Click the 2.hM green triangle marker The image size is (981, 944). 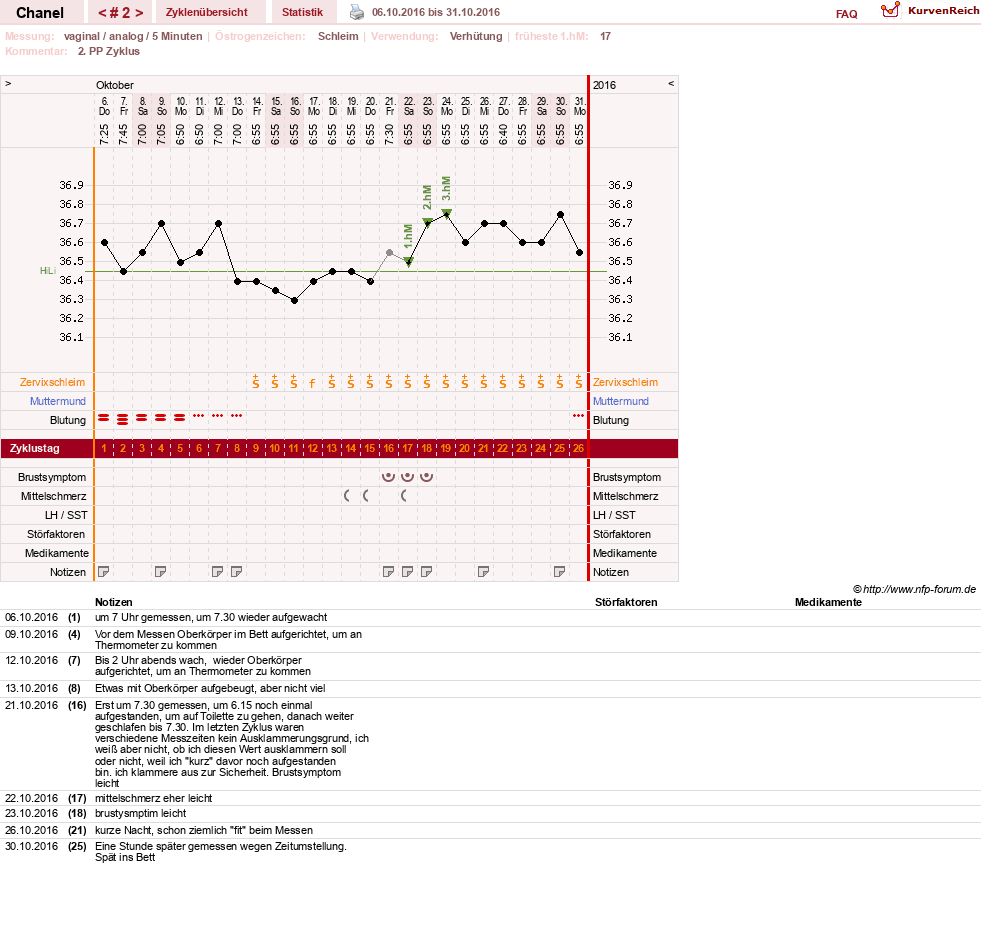click(427, 221)
